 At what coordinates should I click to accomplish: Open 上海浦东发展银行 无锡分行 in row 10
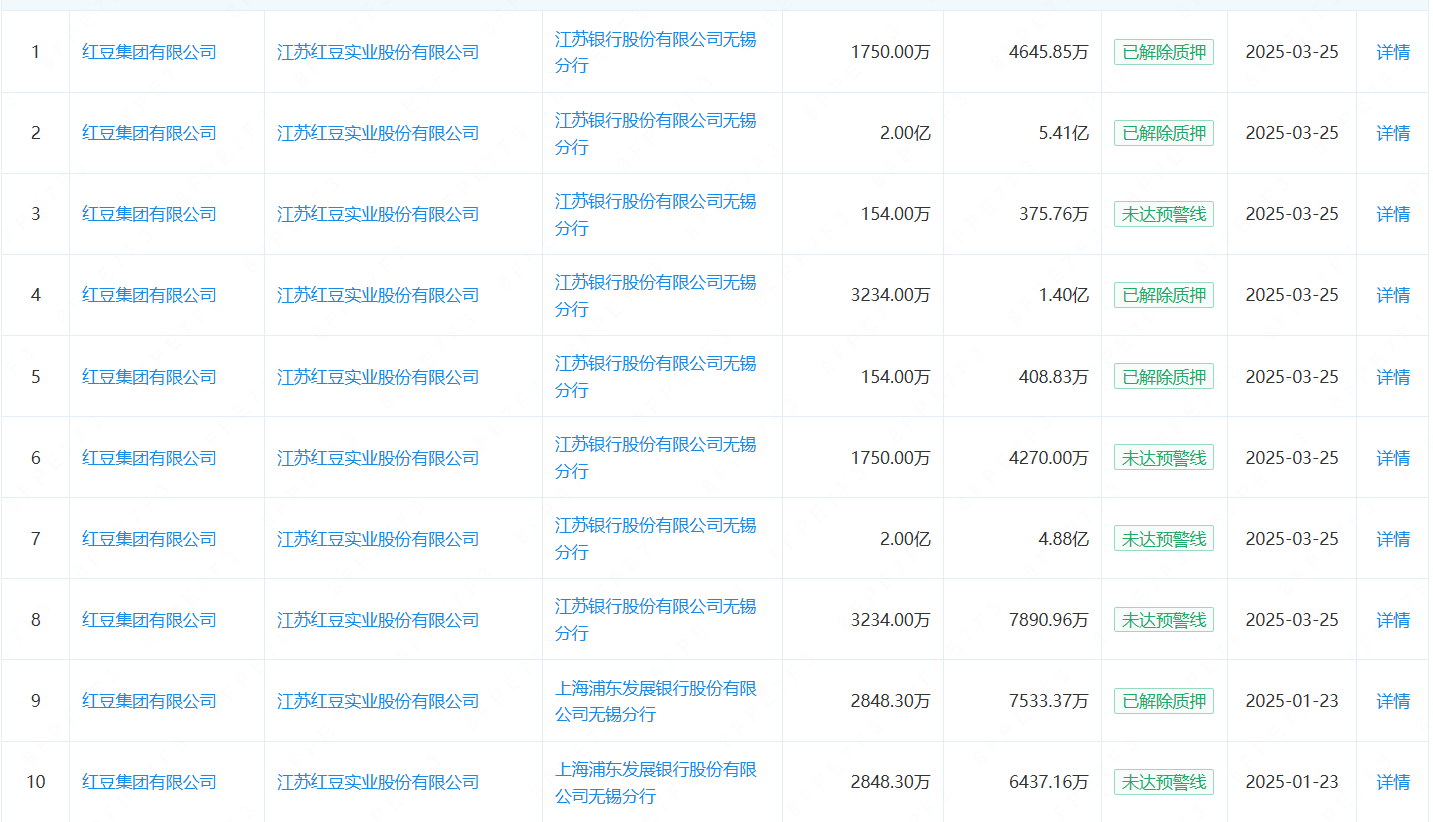[x=656, y=782]
